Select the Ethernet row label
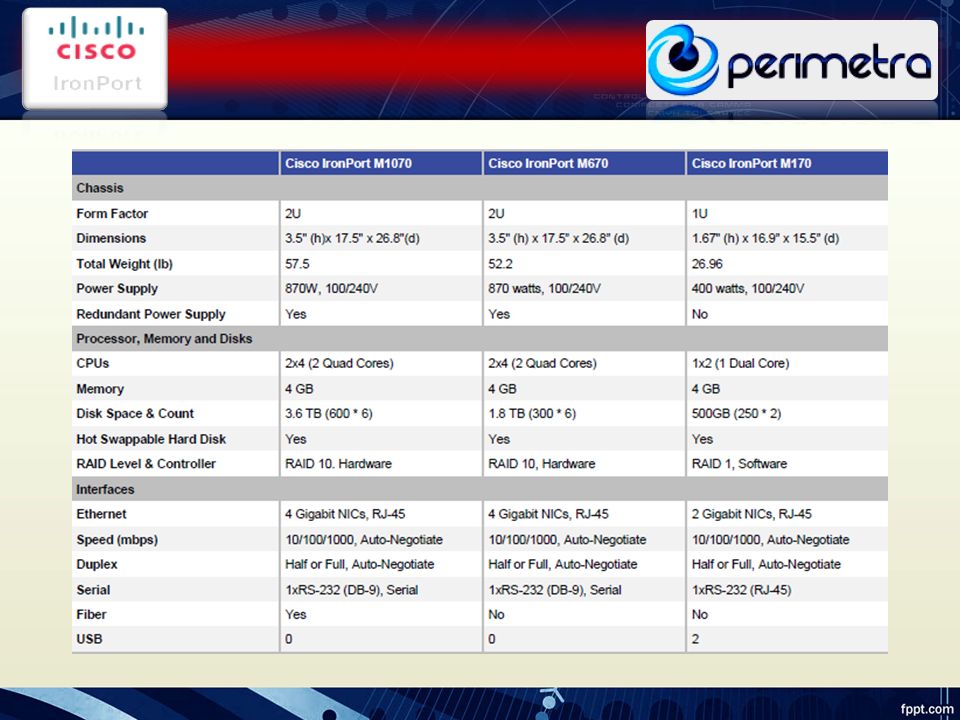The height and width of the screenshot is (720, 960). 101,514
